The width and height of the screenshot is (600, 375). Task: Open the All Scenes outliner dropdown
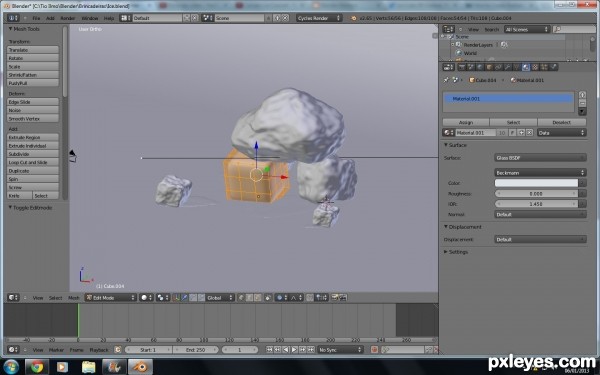click(527, 29)
